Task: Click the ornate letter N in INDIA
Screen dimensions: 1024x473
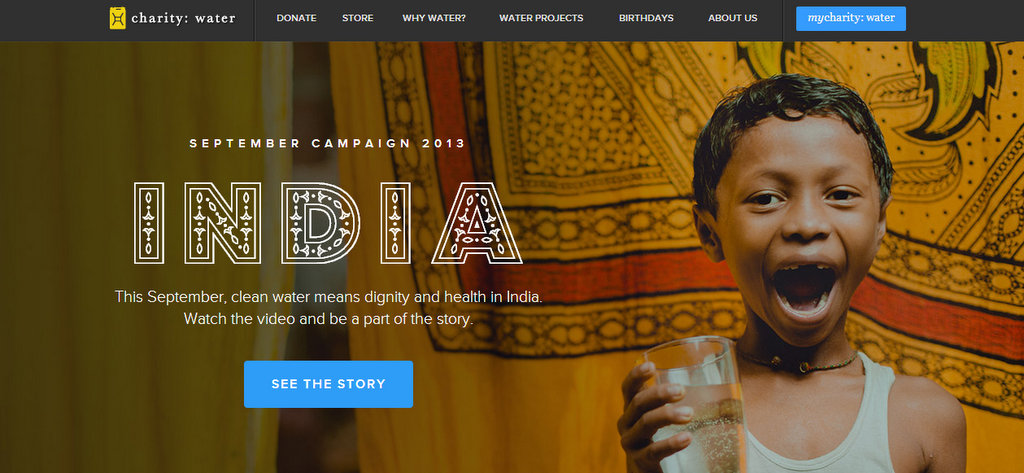Action: pos(223,223)
